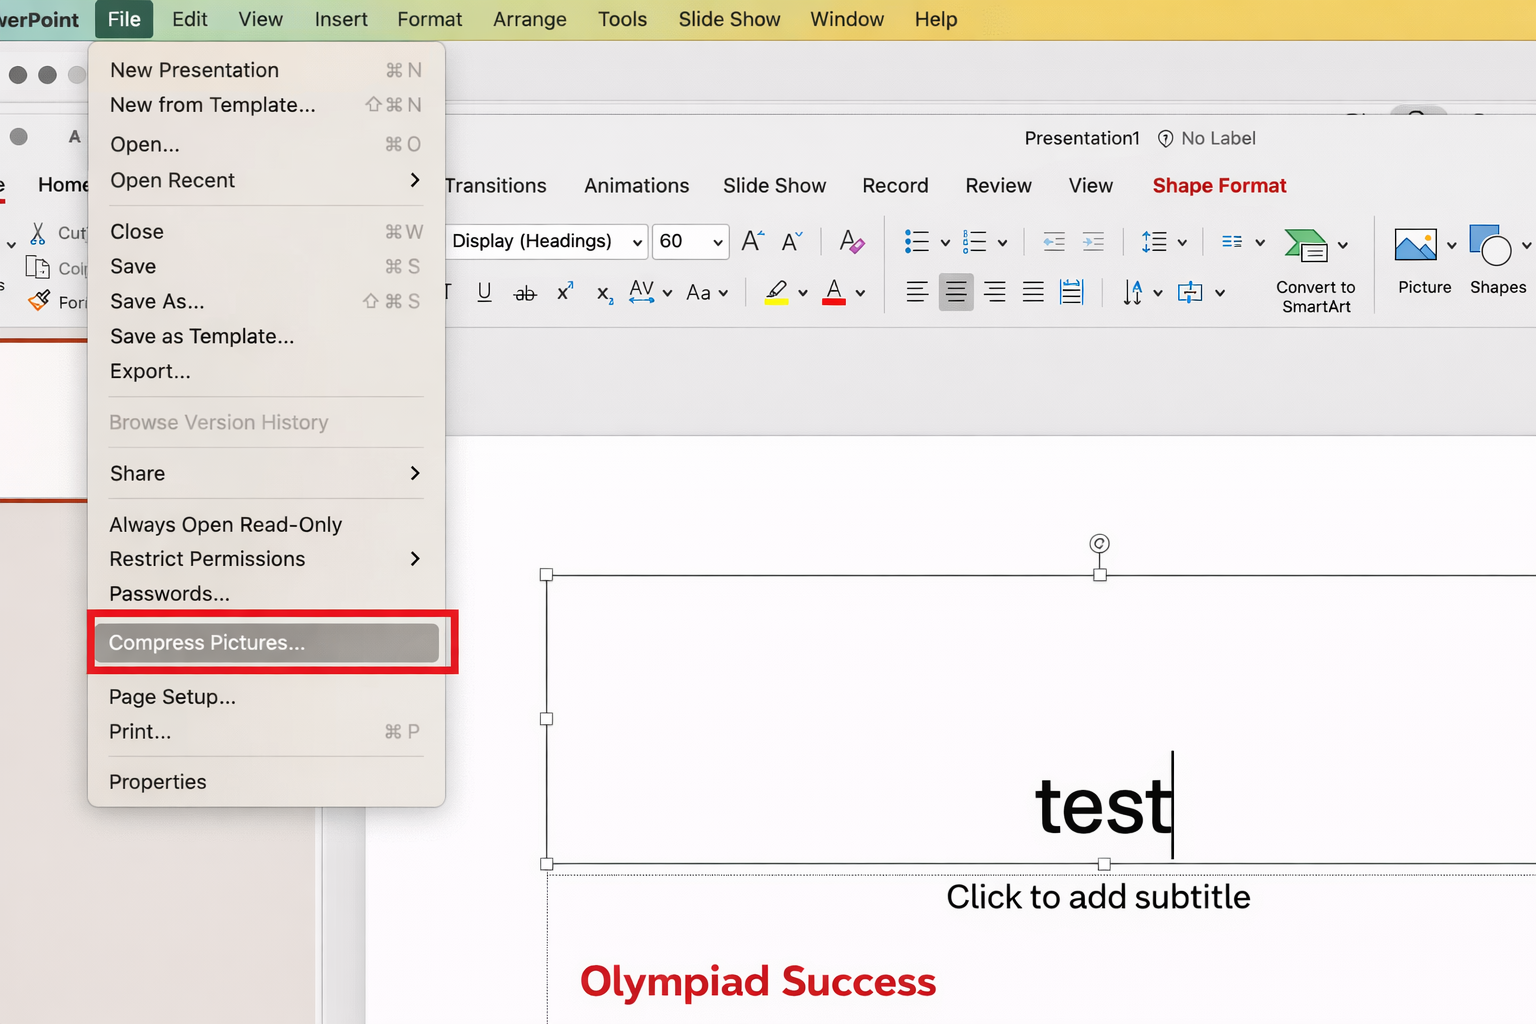Click the Superscript icon

[565, 293]
